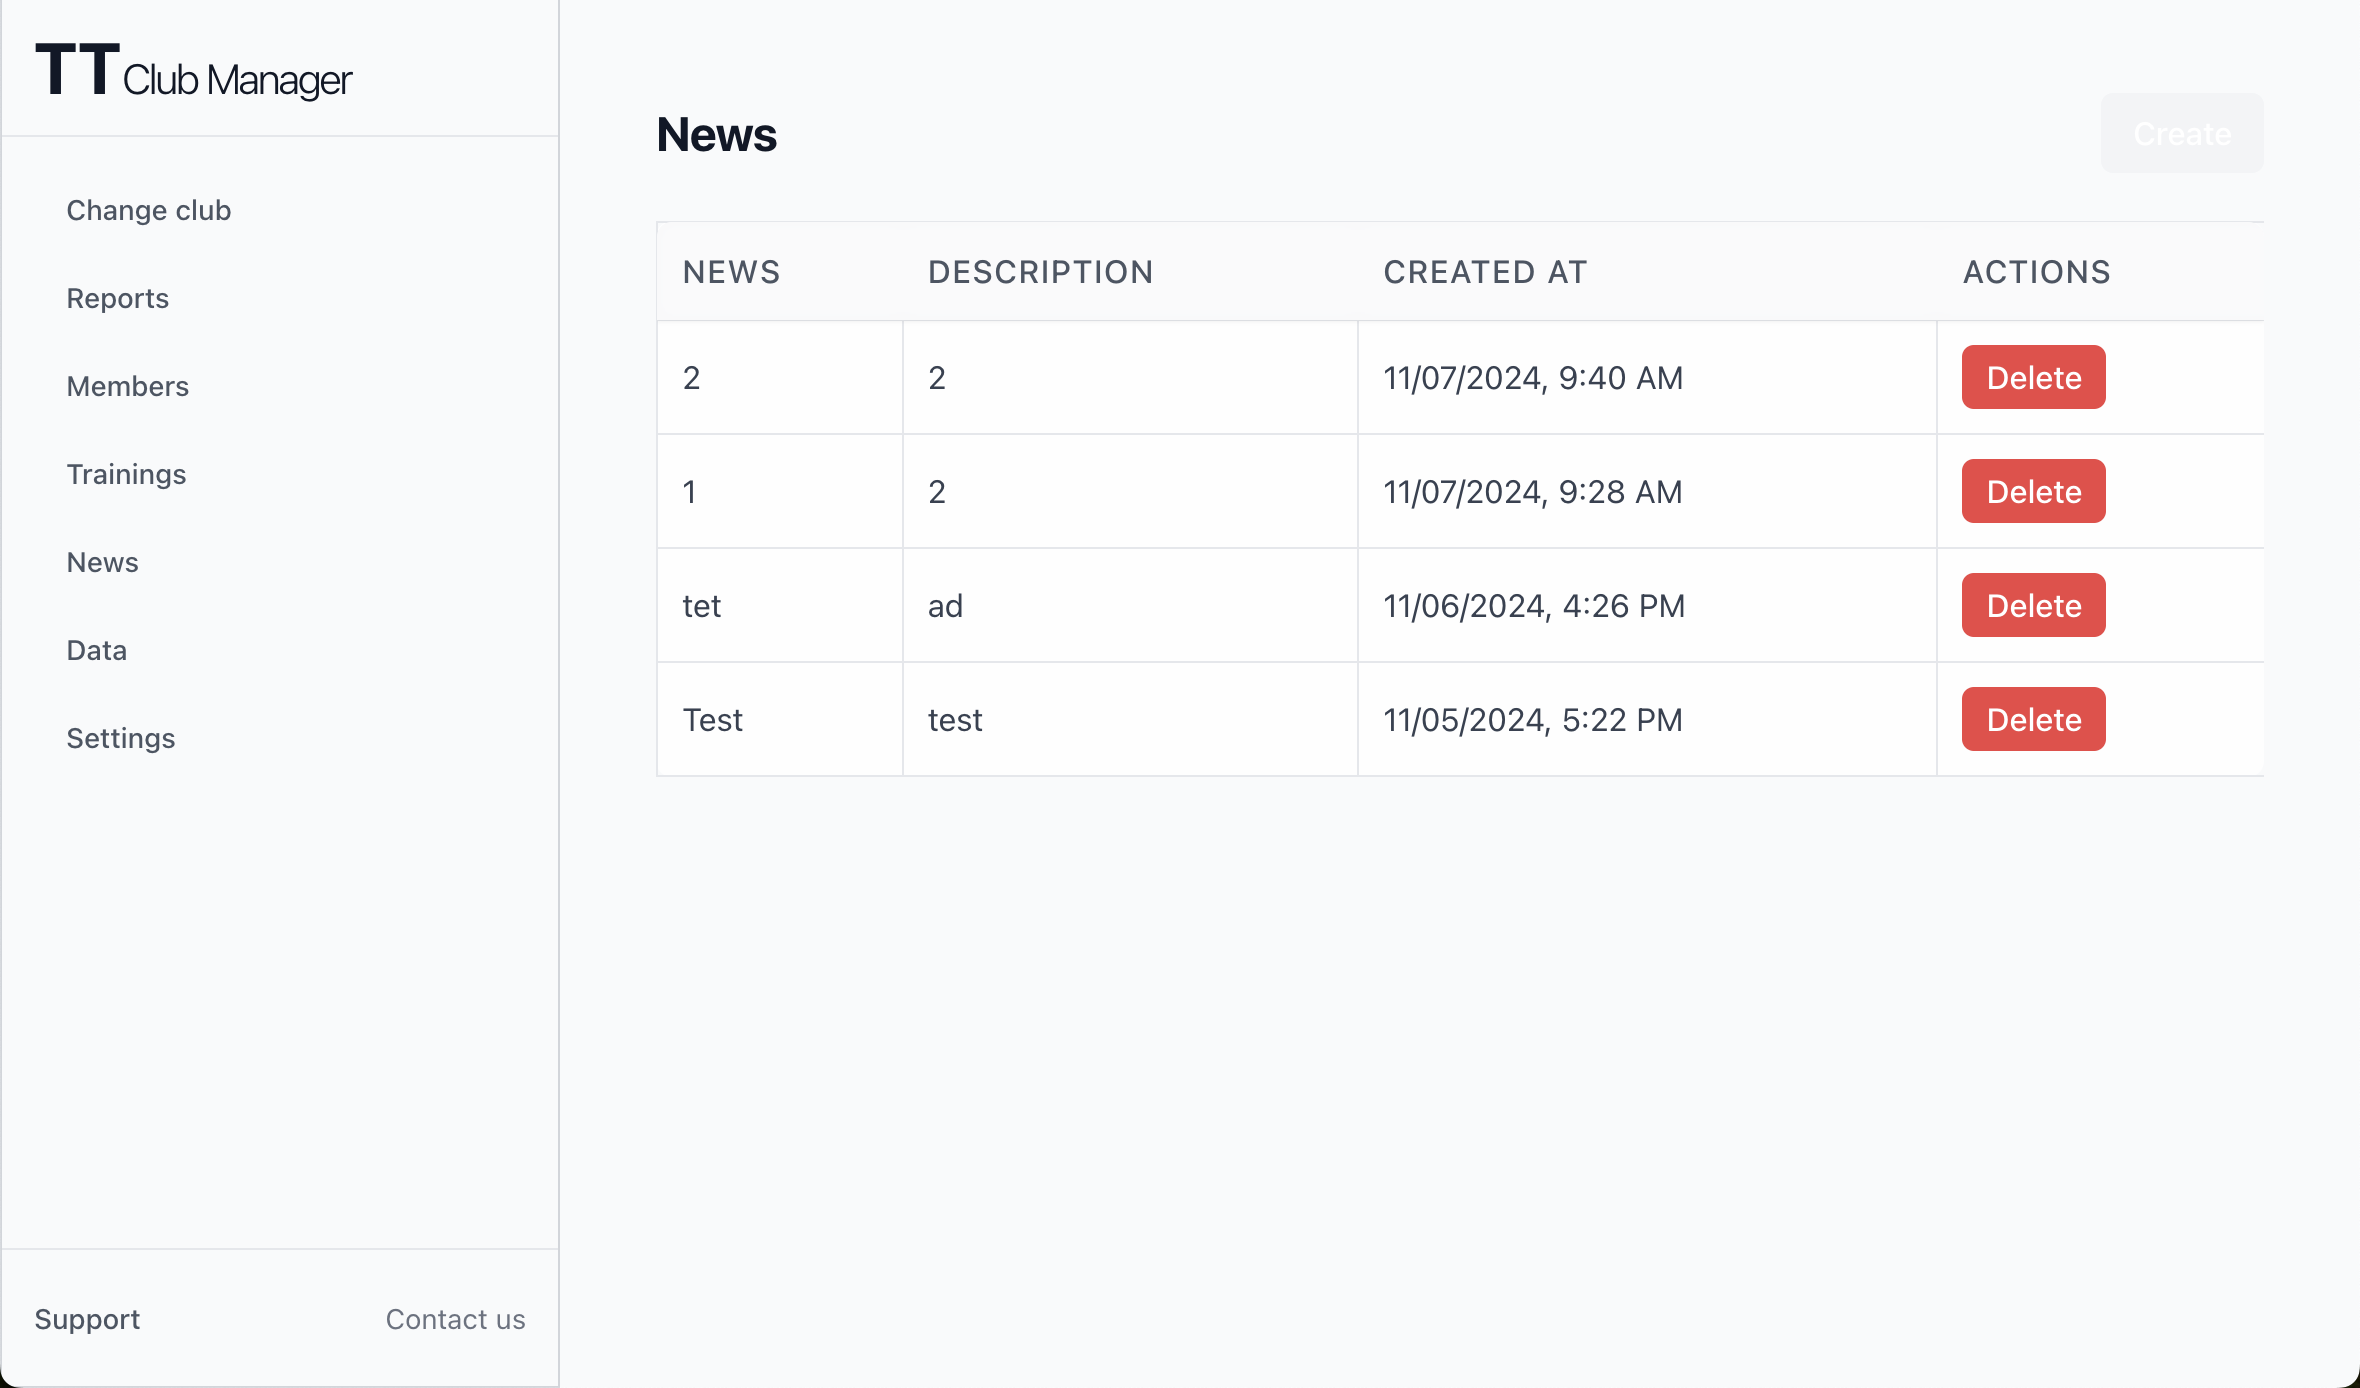Click the News column header
Image resolution: width=2360 pixels, height=1388 pixels.
(731, 272)
